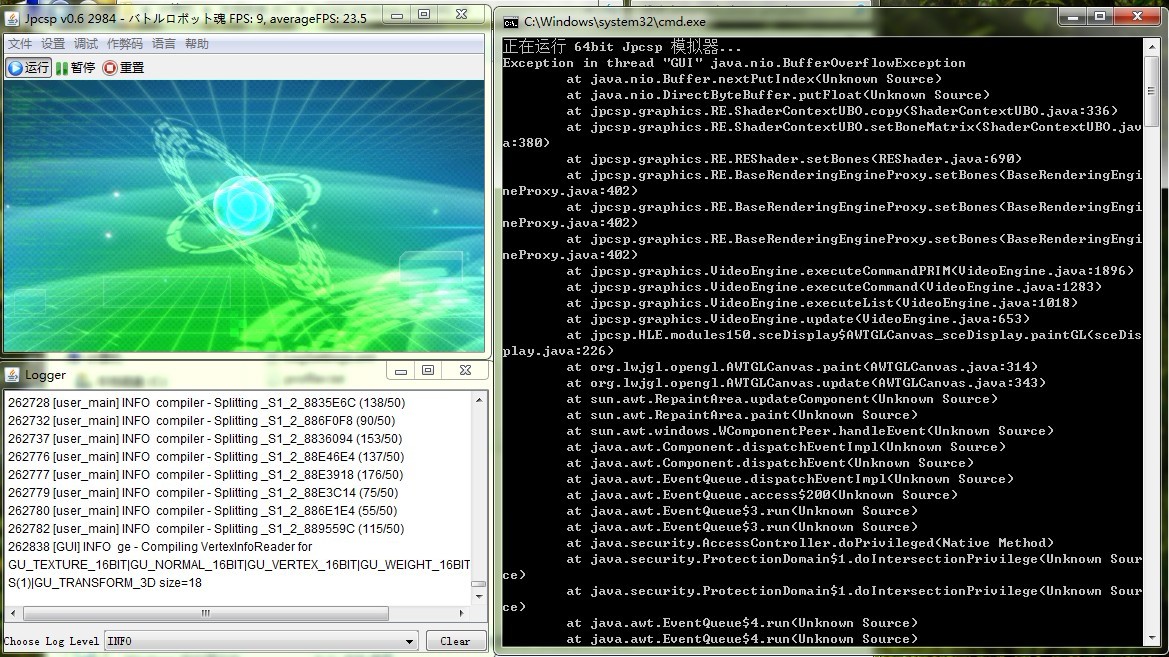The width and height of the screenshot is (1169, 657).
Task: Click the 暂停 (Pause) toolbar button
Action: pos(75,68)
